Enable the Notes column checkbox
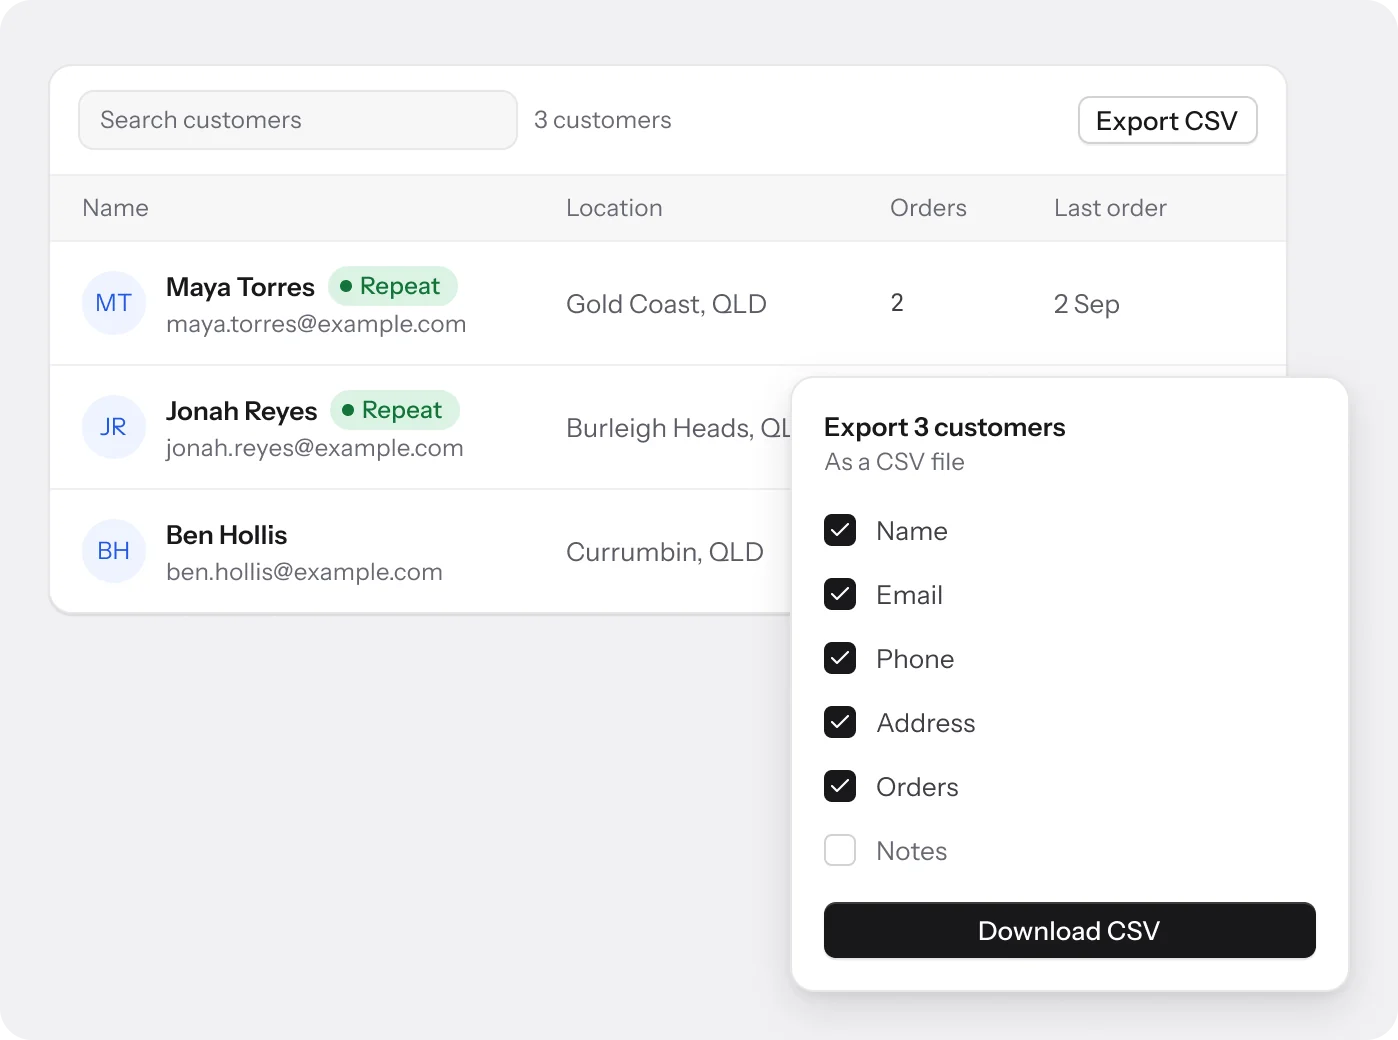This screenshot has width=1398, height=1040. [840, 850]
